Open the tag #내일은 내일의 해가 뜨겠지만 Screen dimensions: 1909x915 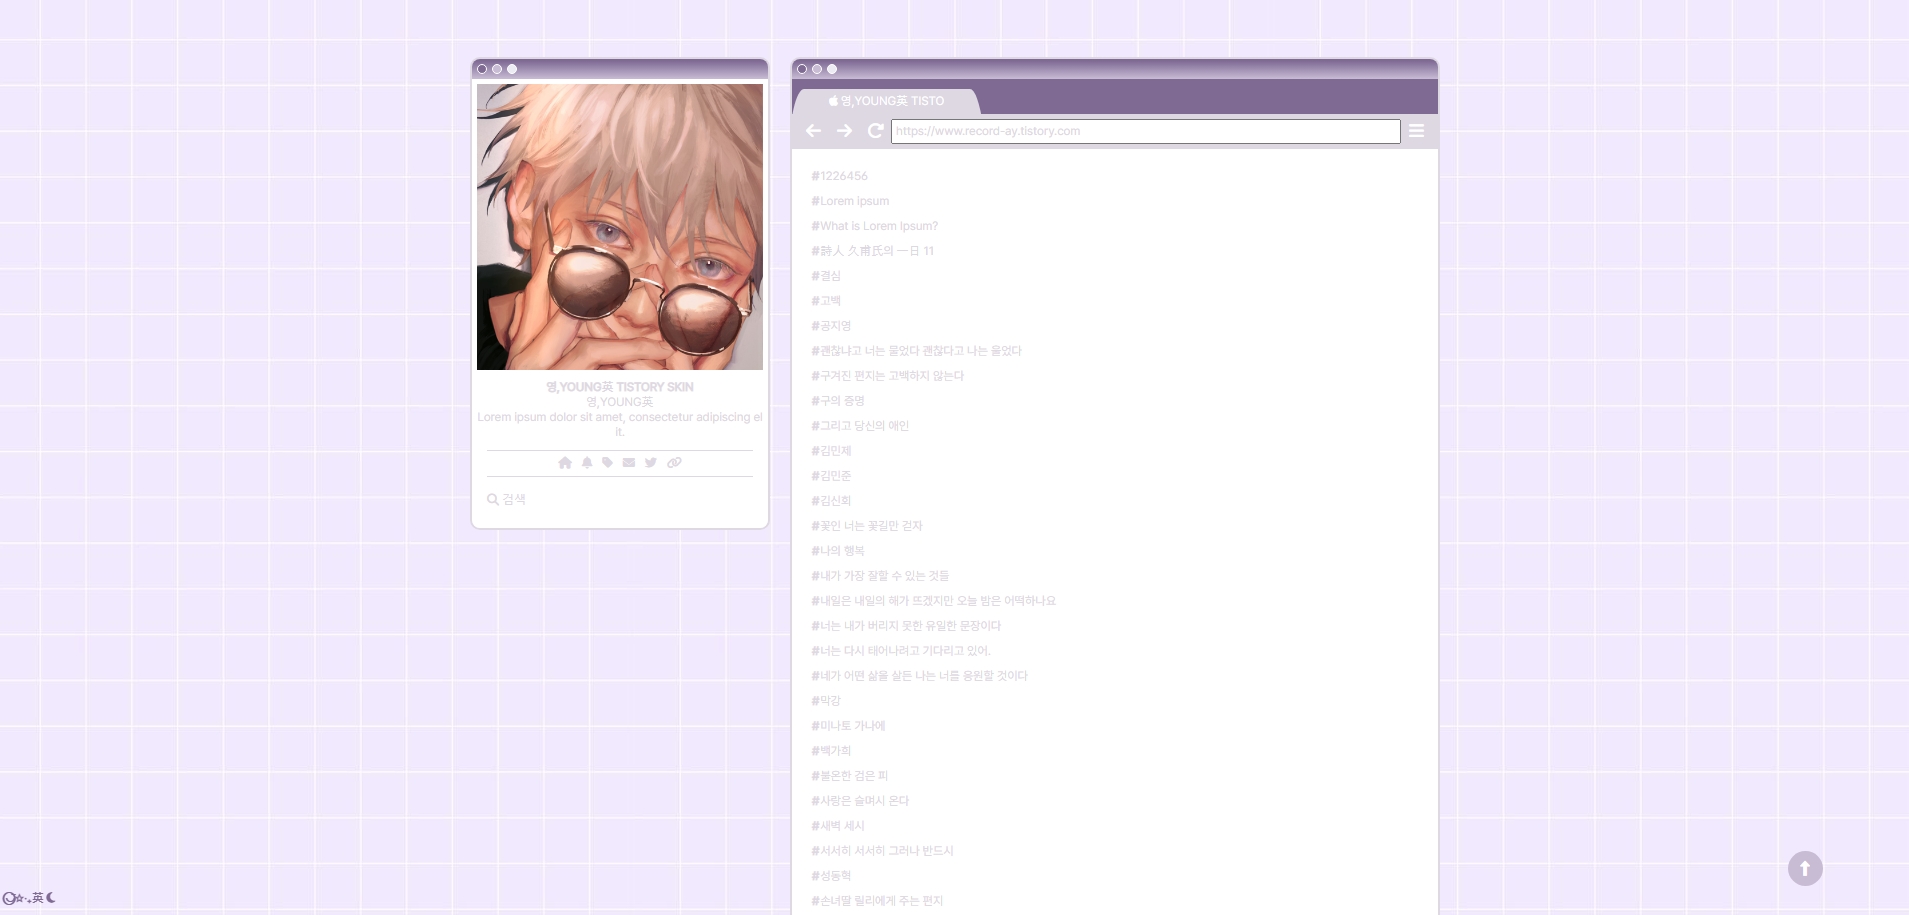[933, 601]
